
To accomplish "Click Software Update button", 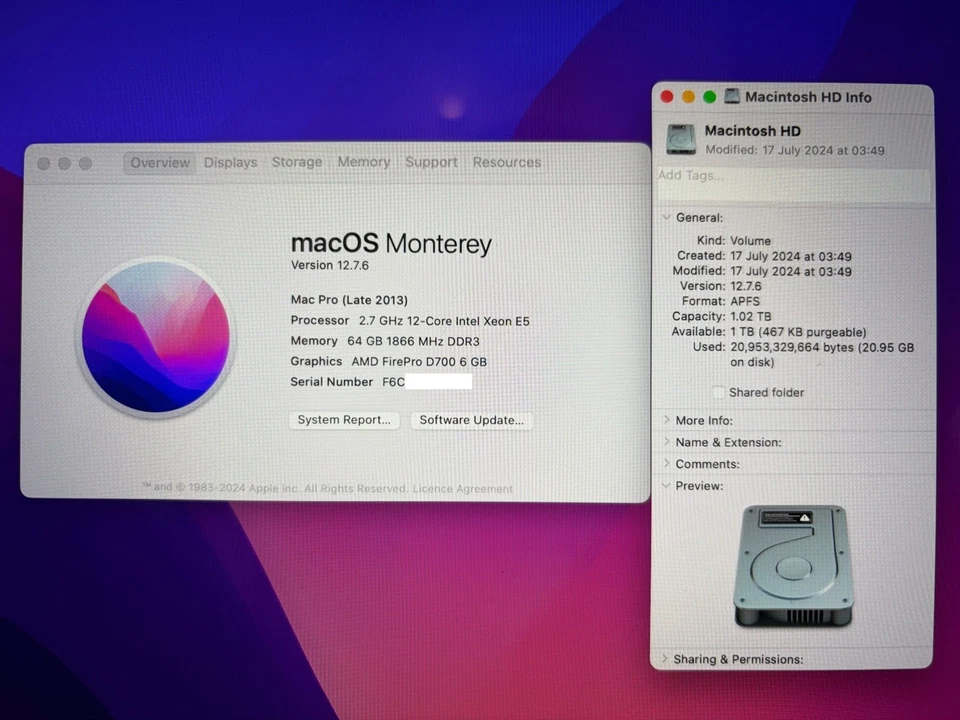I will (x=471, y=419).
